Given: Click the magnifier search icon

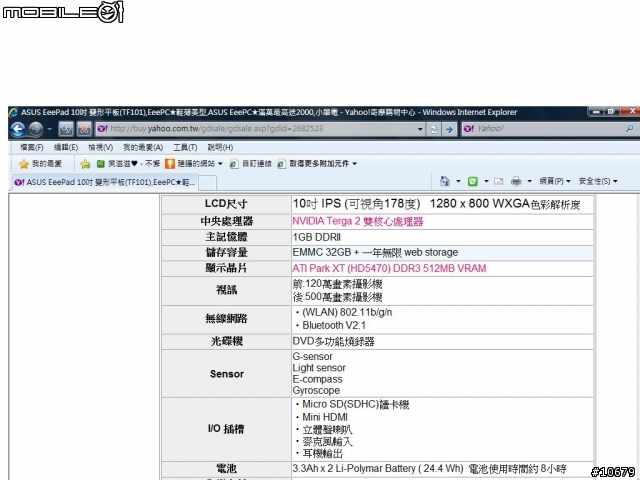Looking at the screenshot, I should click(629, 129).
